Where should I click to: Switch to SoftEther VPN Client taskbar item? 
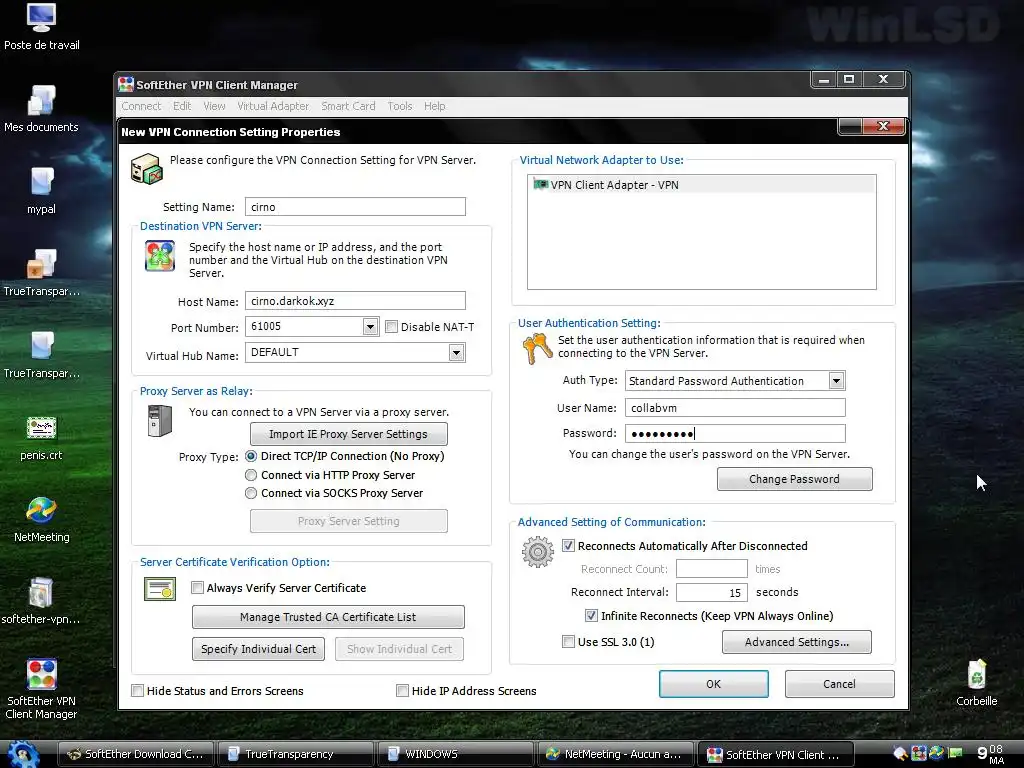point(775,754)
